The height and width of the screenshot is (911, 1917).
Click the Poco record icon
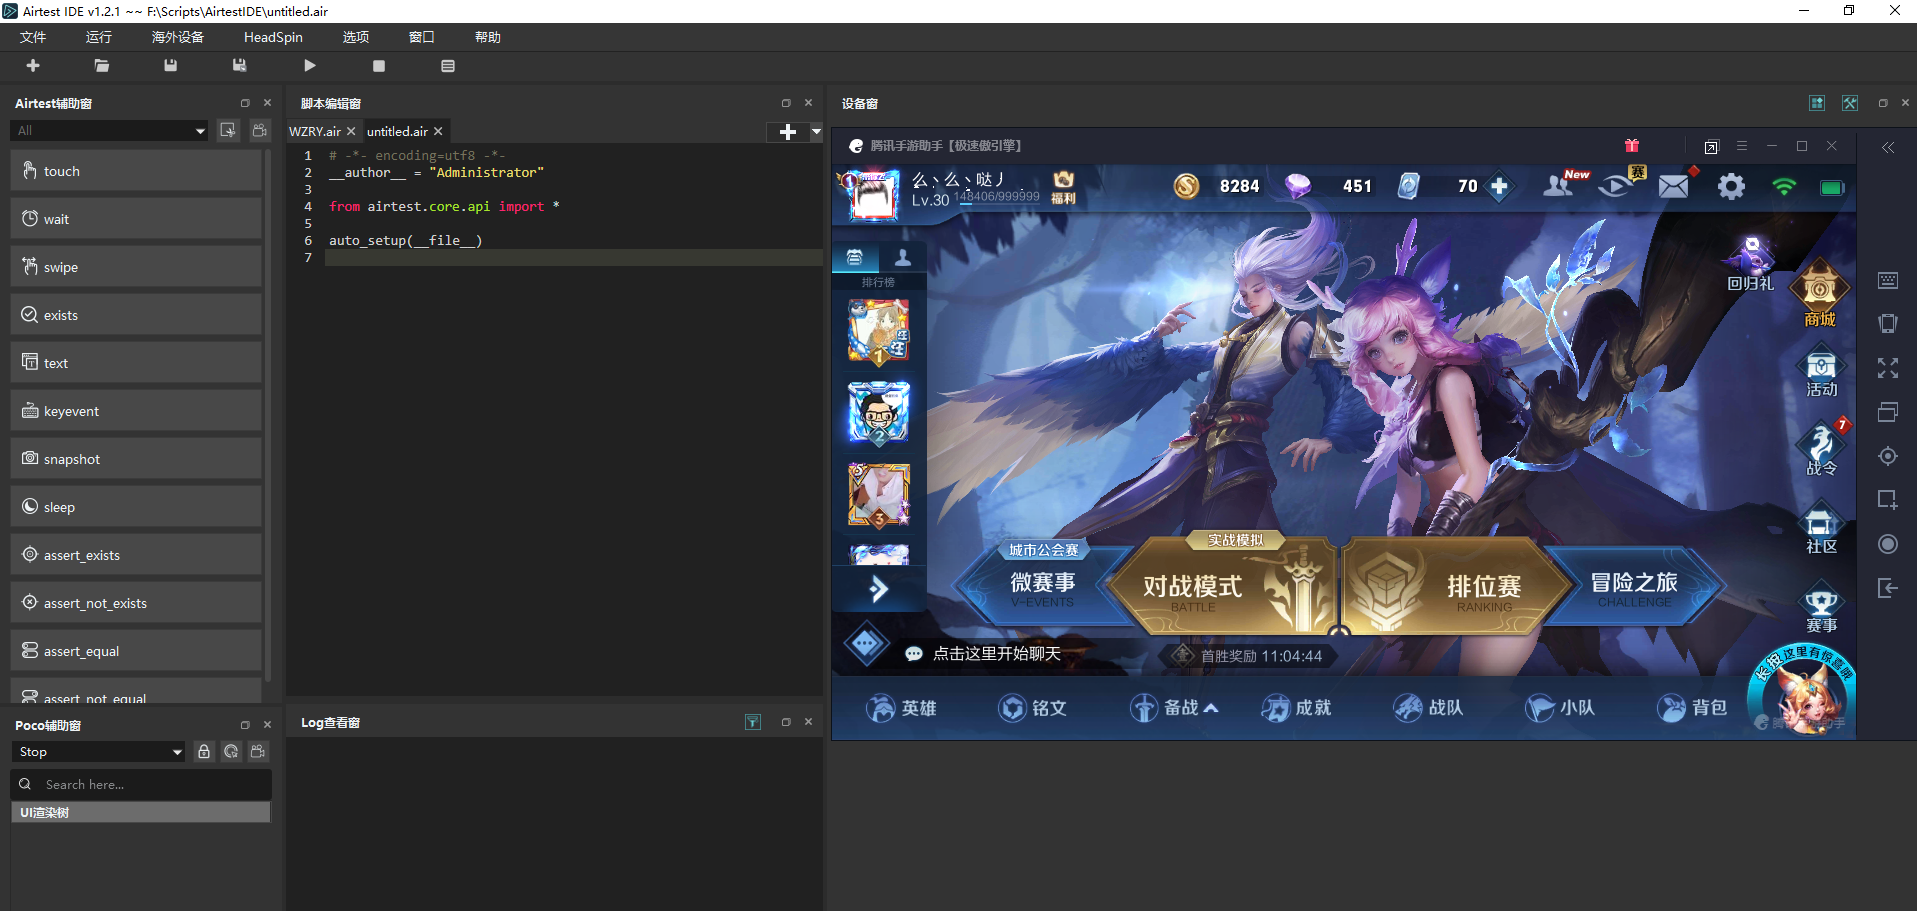tap(258, 752)
